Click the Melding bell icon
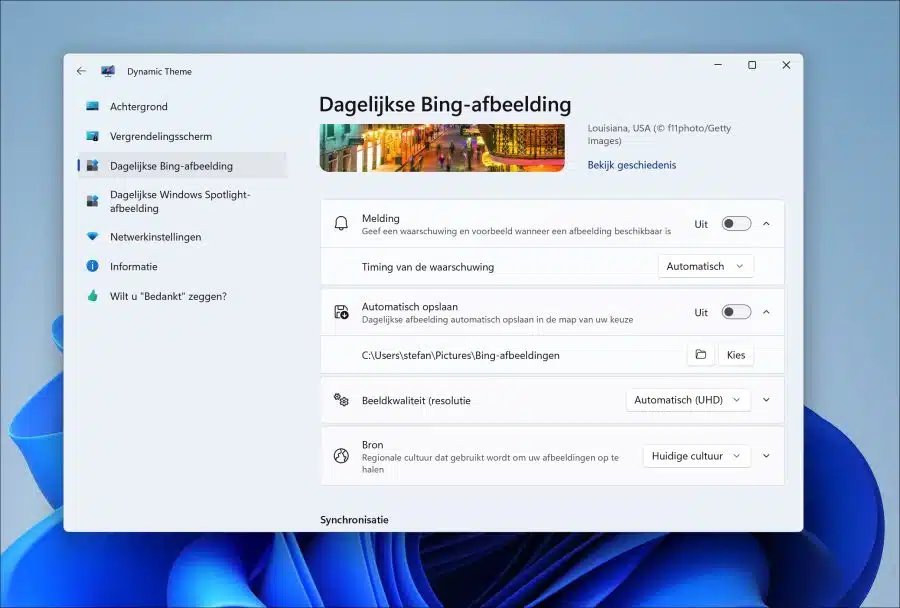900x608 pixels. tap(341, 224)
